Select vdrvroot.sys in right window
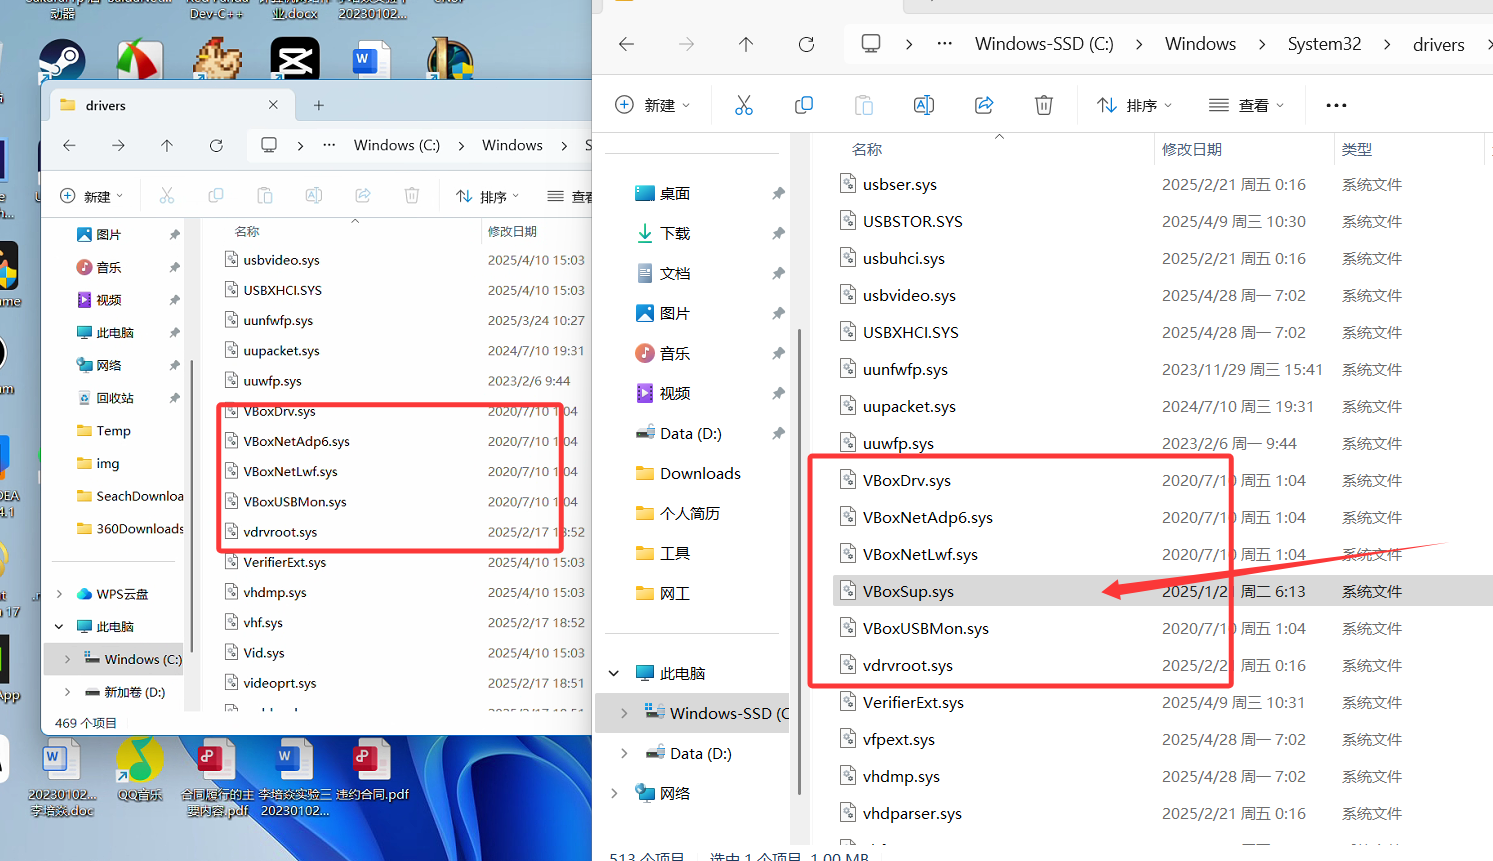The width and height of the screenshot is (1493, 861). pos(907,665)
